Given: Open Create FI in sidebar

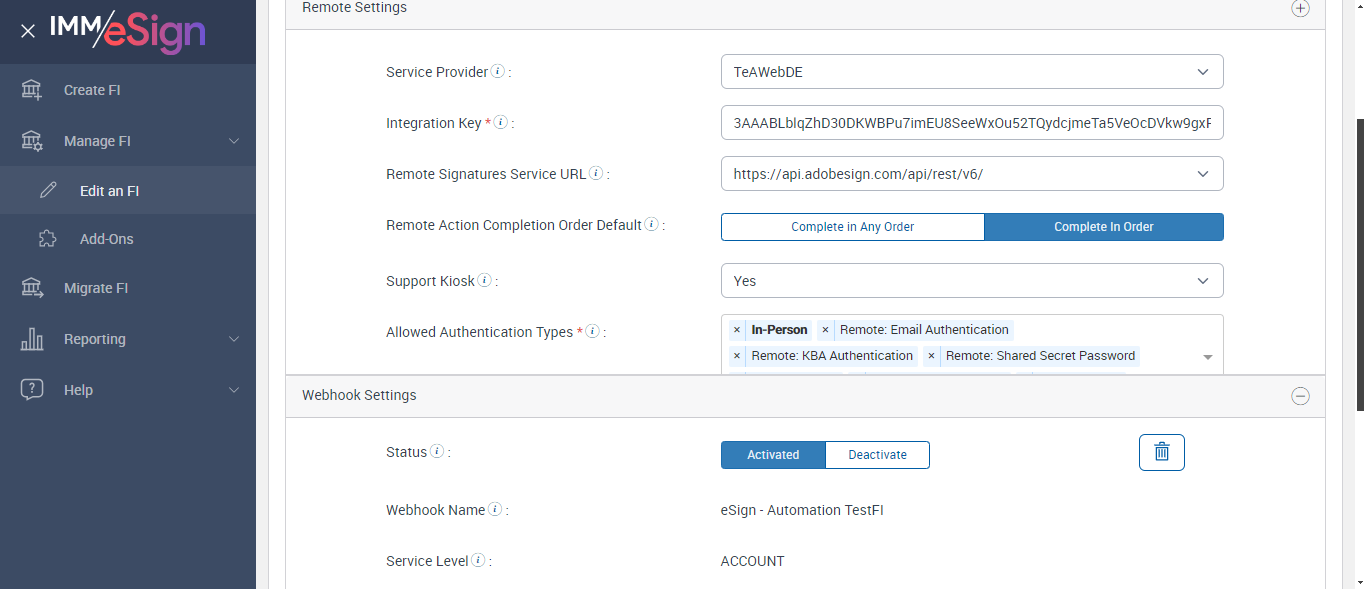Looking at the screenshot, I should click(91, 90).
